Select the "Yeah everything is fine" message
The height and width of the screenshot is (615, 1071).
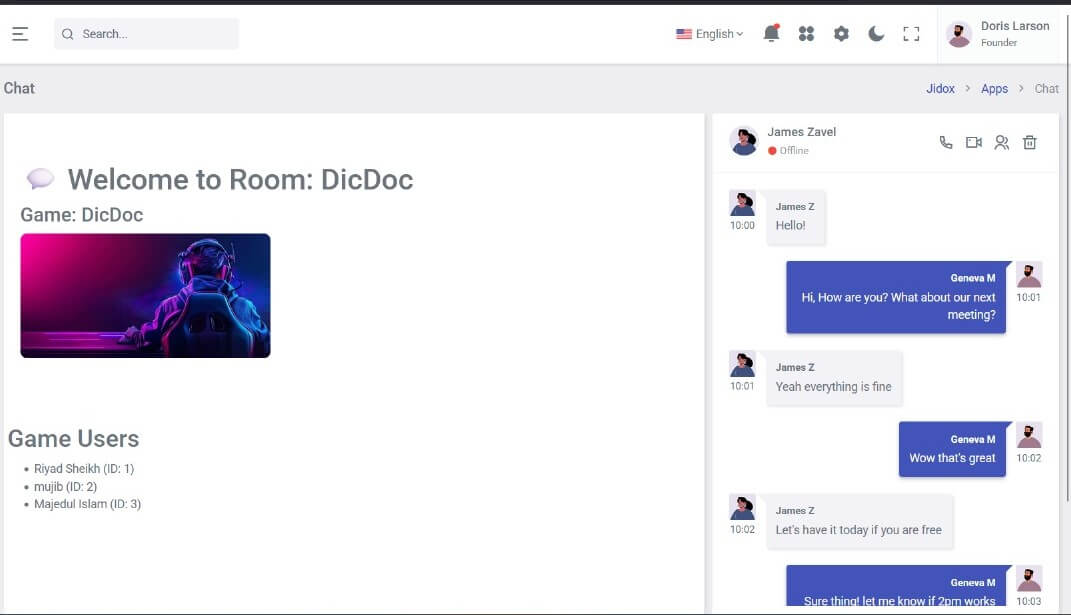[x=833, y=387]
